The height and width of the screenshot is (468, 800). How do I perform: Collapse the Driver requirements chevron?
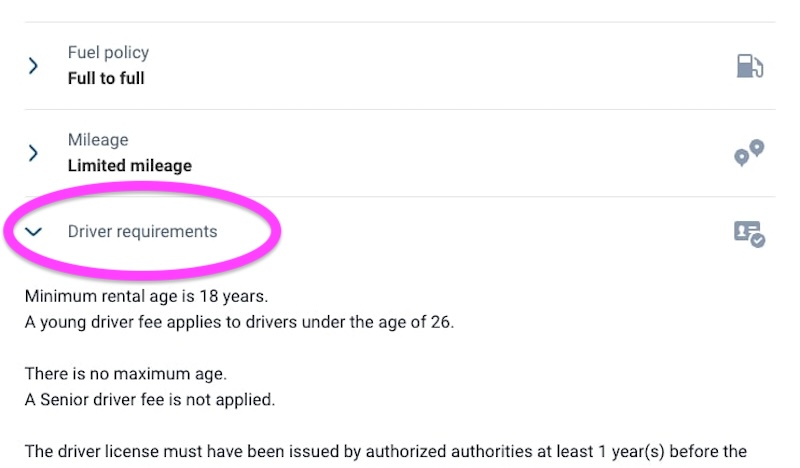click(33, 232)
